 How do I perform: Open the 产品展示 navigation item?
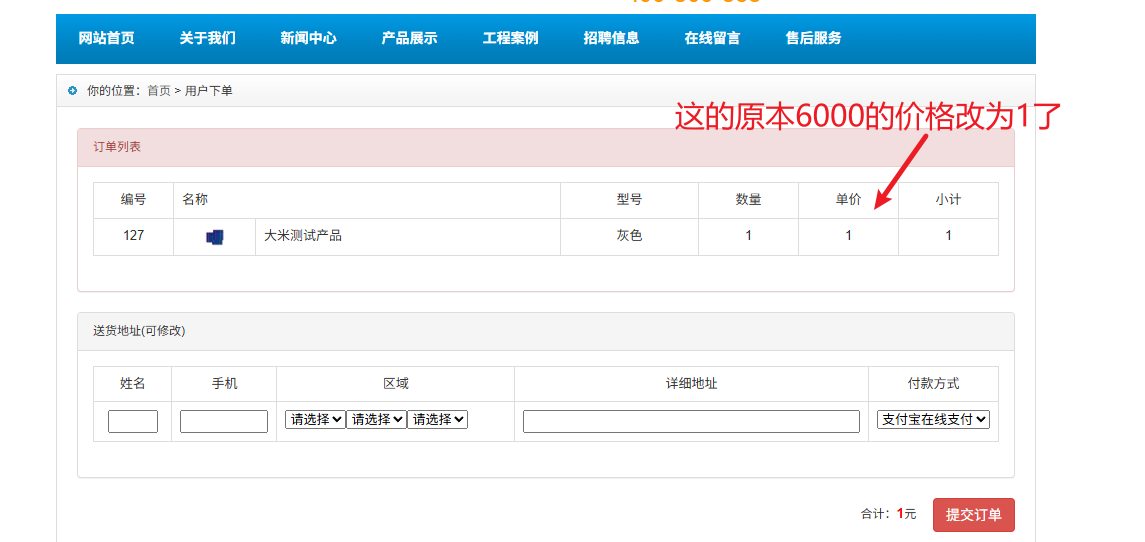(409, 38)
